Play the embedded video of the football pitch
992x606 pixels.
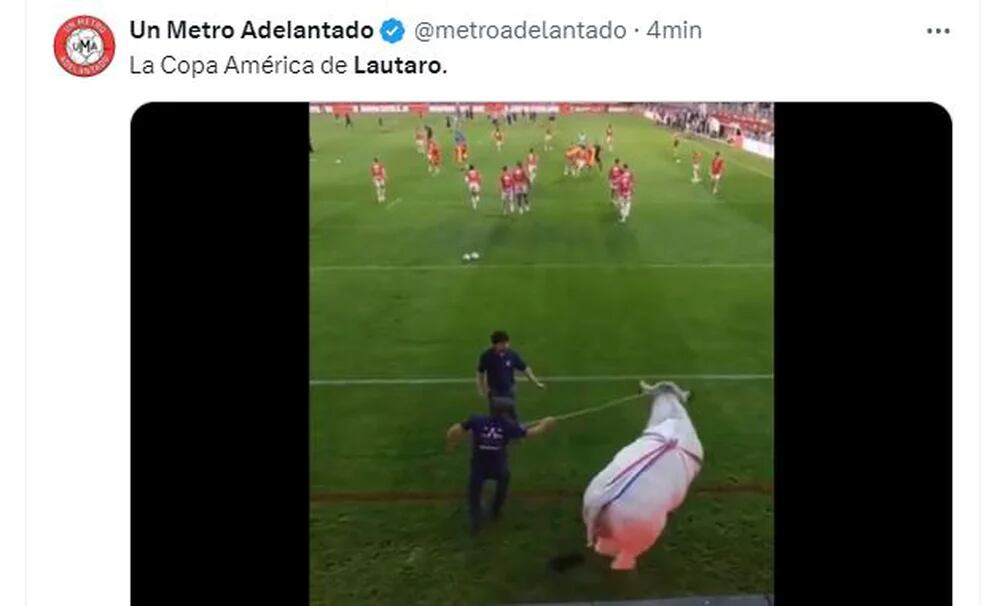click(541, 354)
